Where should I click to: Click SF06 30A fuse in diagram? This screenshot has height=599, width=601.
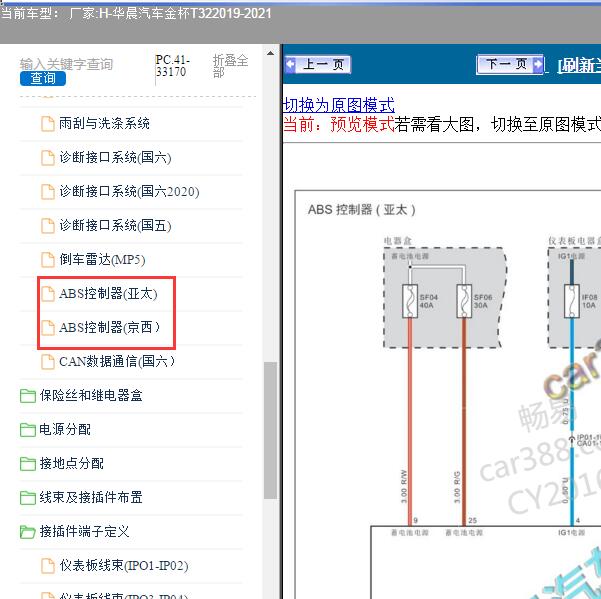pos(464,301)
